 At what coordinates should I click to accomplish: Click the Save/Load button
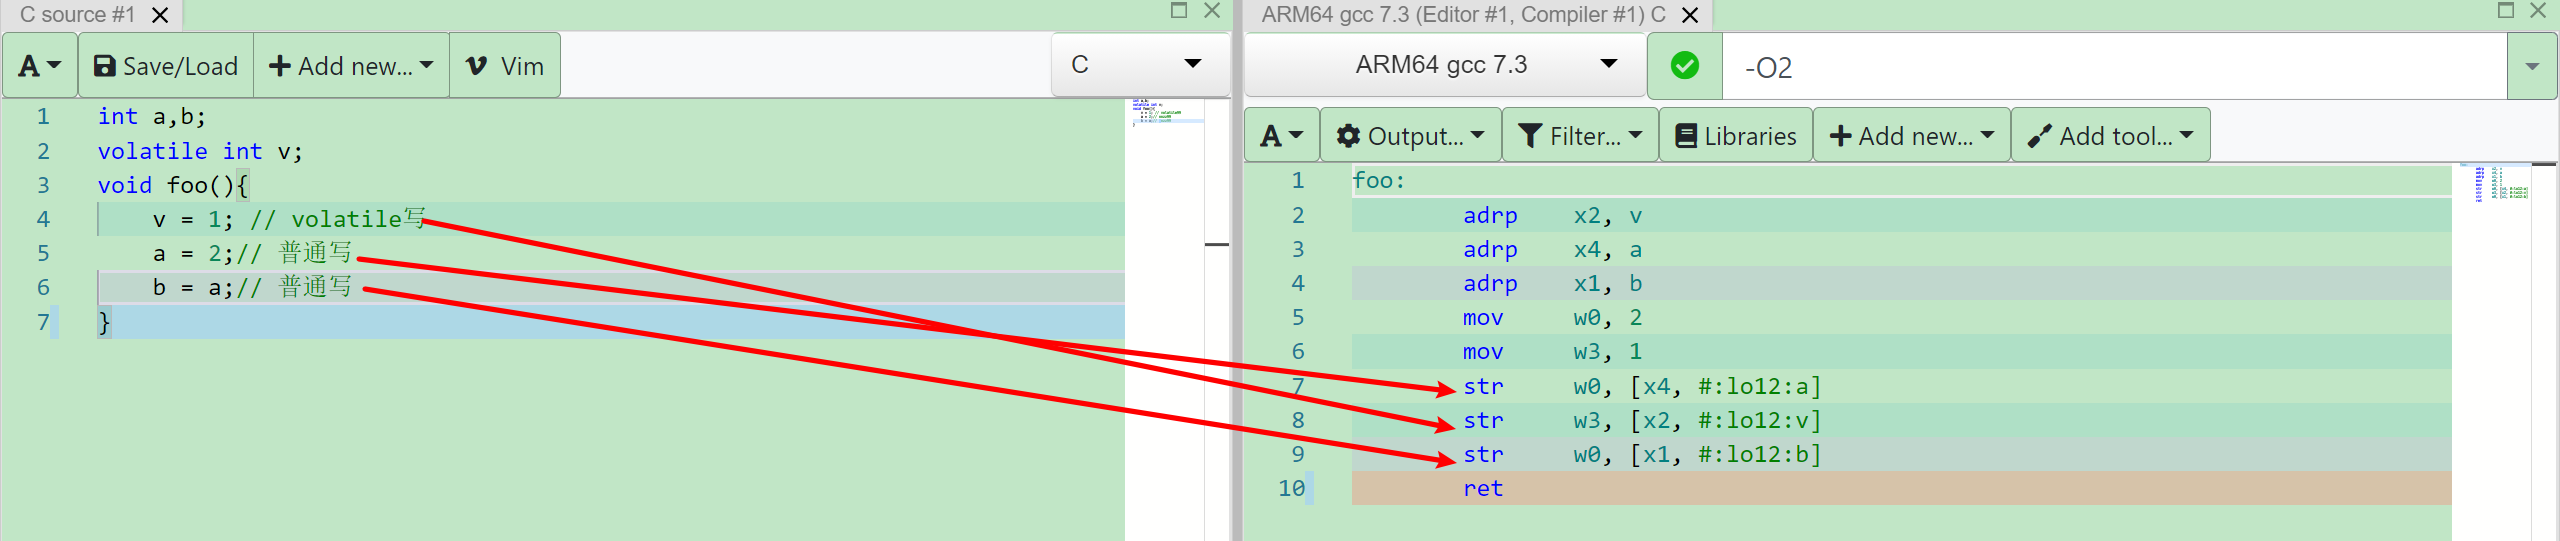coord(166,66)
